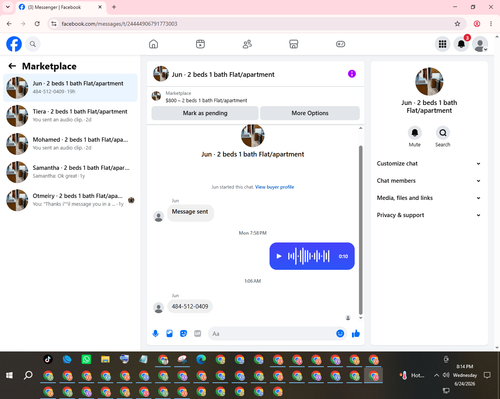Open File Explorer from taskbar
This screenshot has width=500, height=399.
(105, 359)
